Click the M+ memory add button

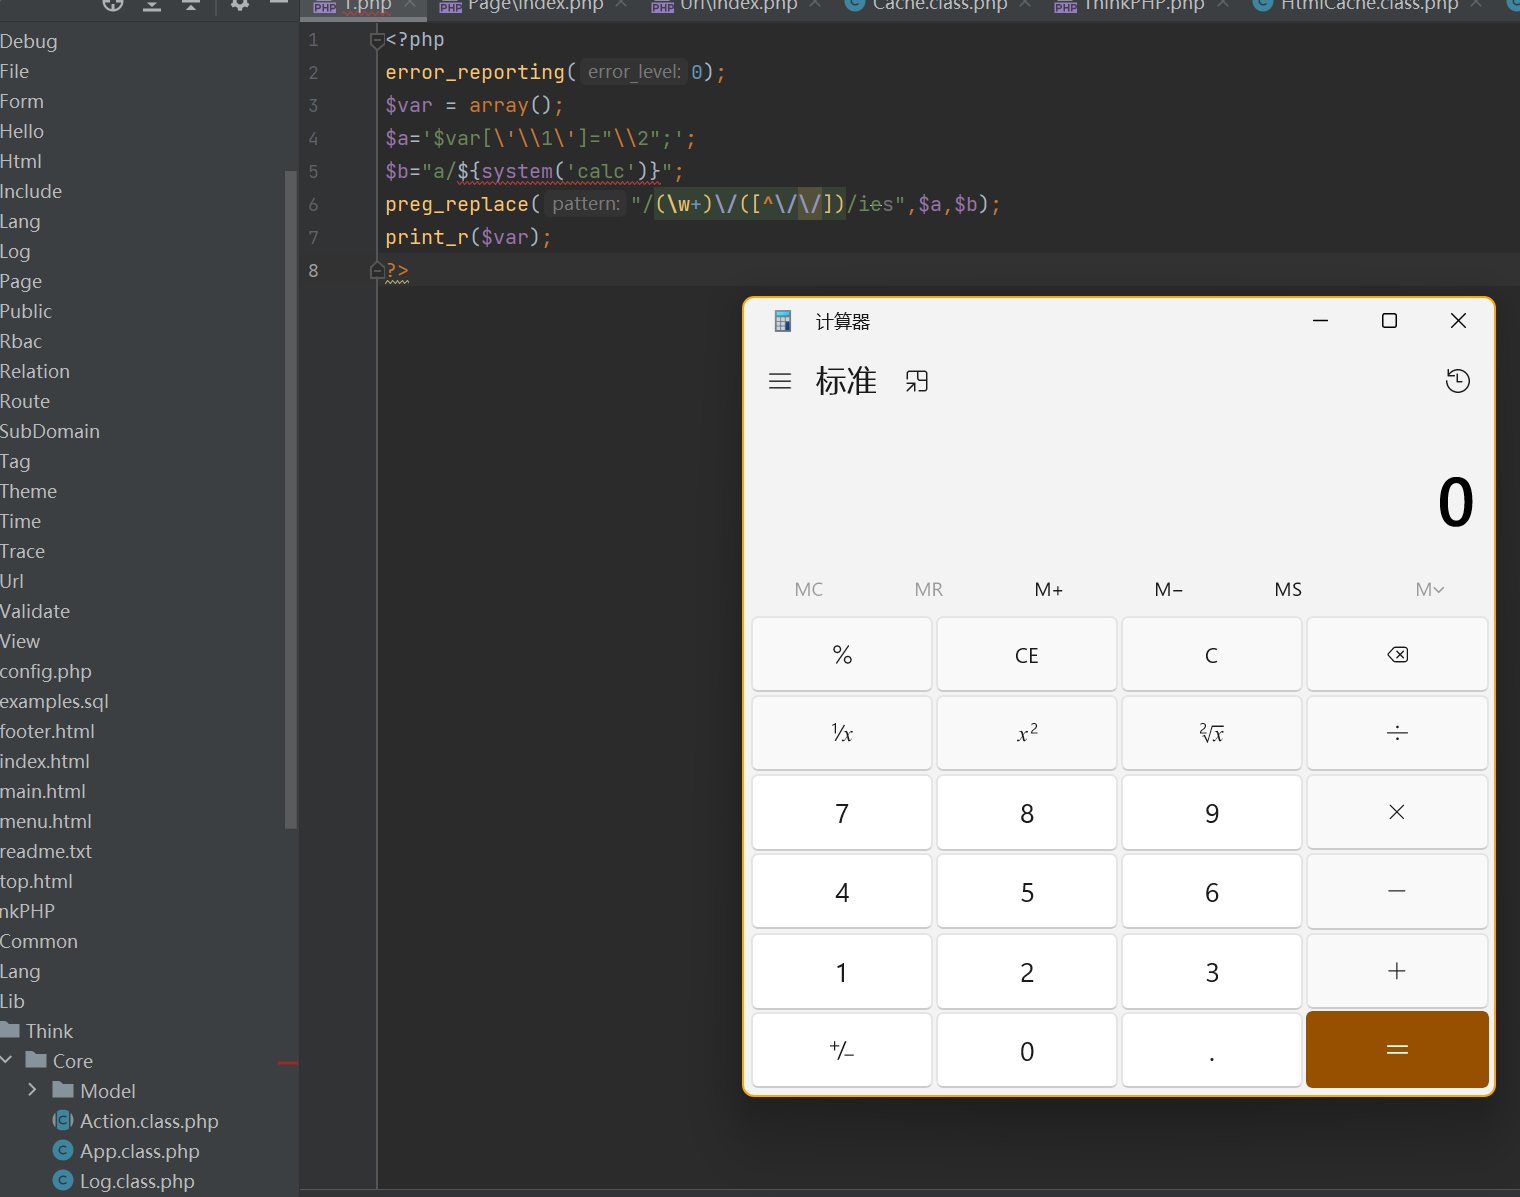(x=1049, y=589)
